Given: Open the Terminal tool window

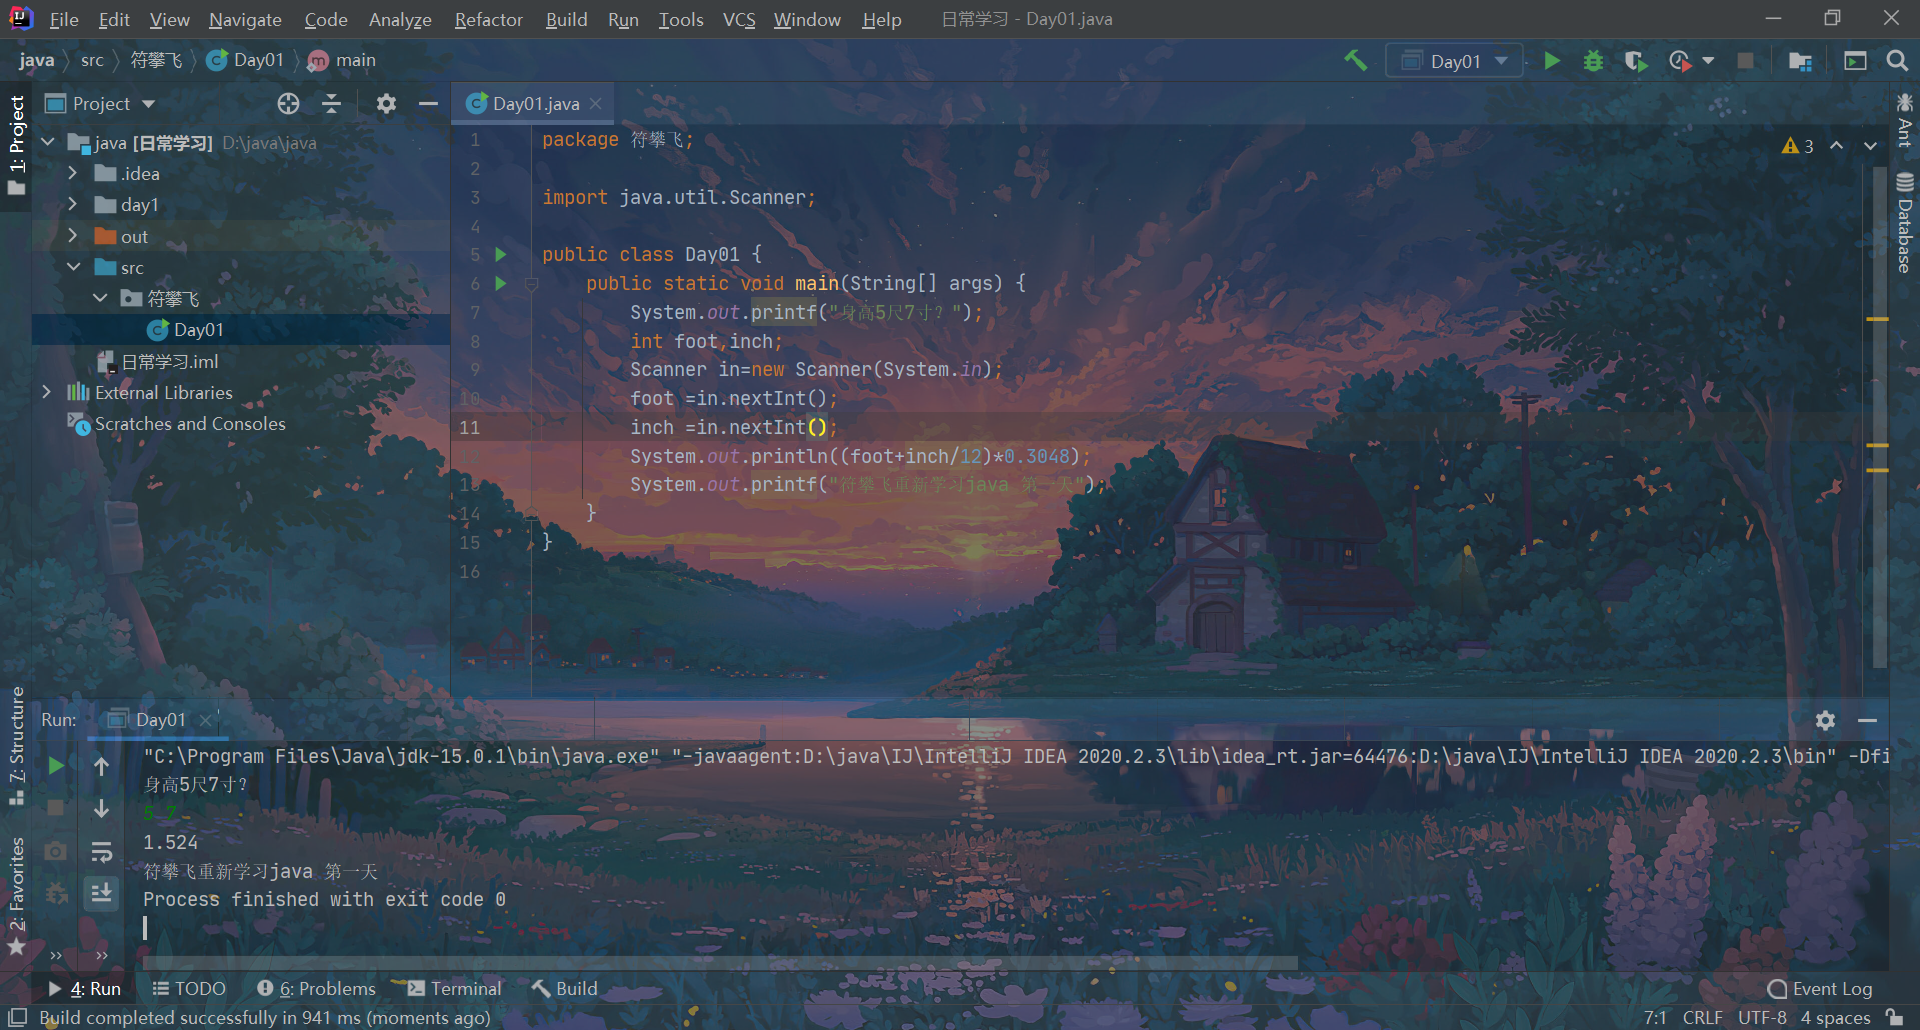Looking at the screenshot, I should click(x=454, y=989).
